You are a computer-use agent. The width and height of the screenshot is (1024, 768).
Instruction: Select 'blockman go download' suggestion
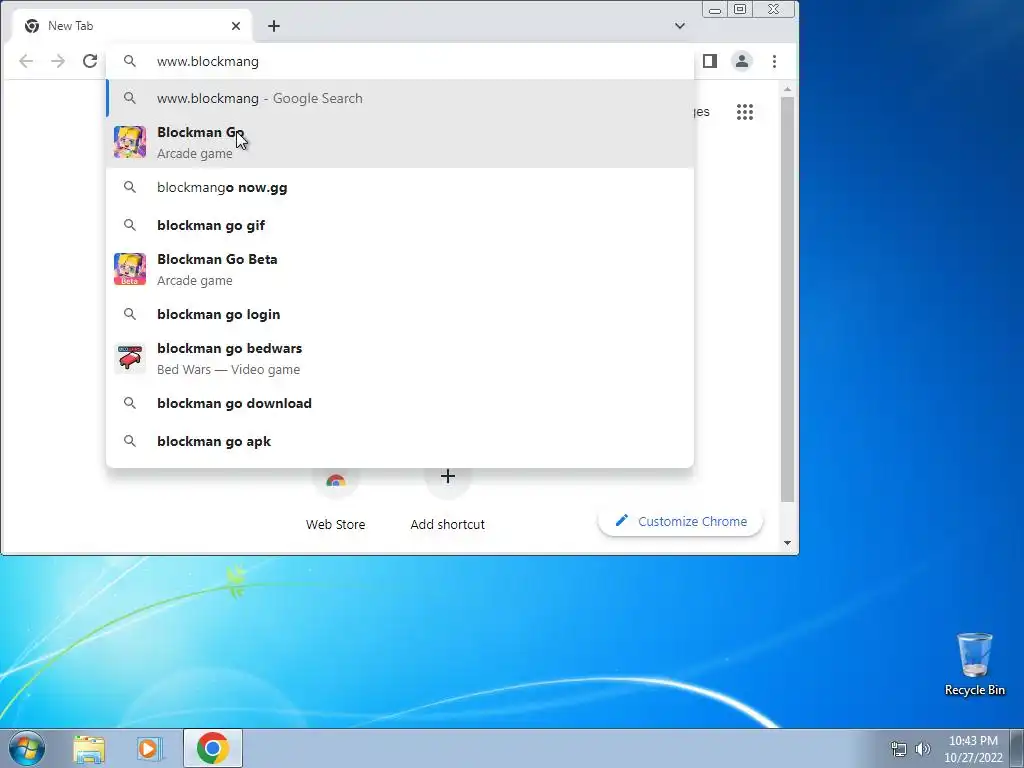pyautogui.click(x=400, y=403)
